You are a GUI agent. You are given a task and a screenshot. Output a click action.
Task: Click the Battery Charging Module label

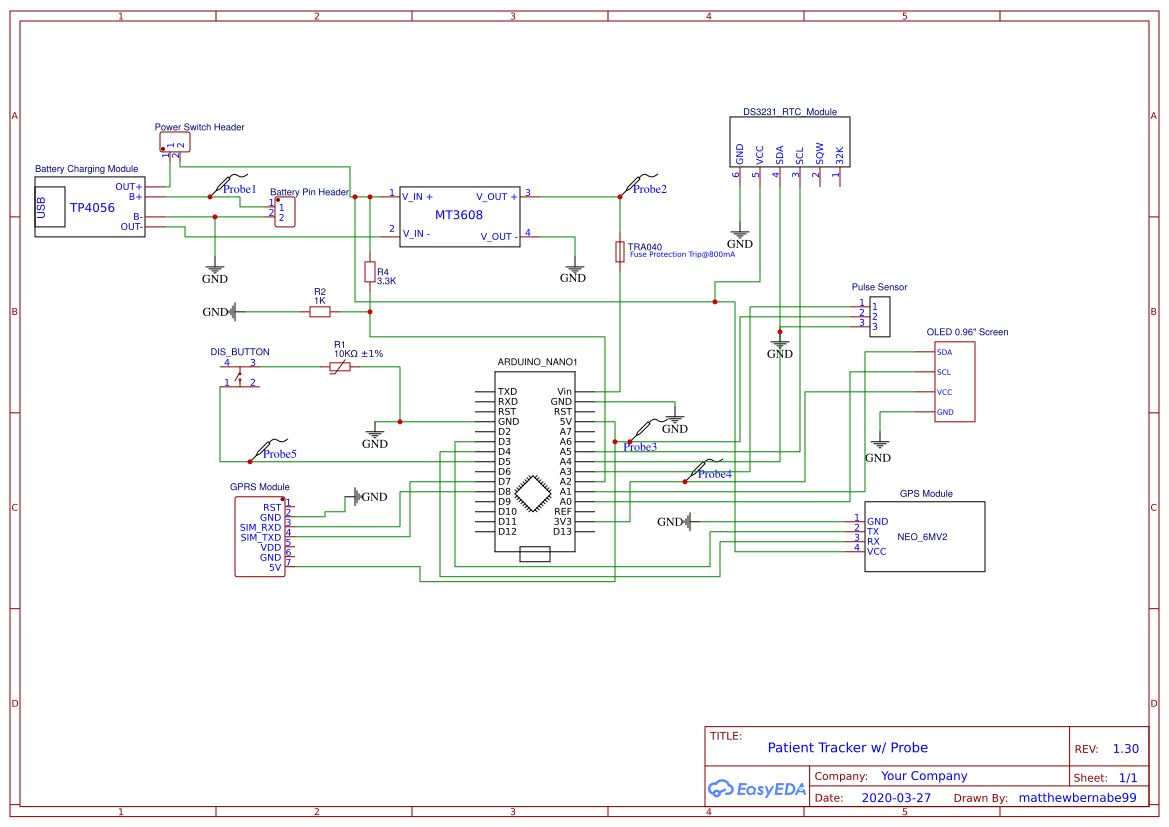(x=86, y=169)
